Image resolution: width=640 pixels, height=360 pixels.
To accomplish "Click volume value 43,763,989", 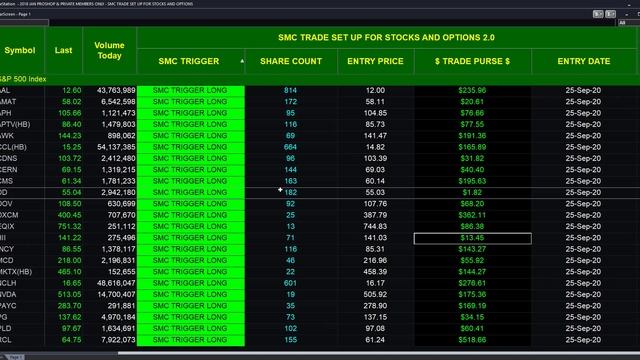I will (116, 90).
